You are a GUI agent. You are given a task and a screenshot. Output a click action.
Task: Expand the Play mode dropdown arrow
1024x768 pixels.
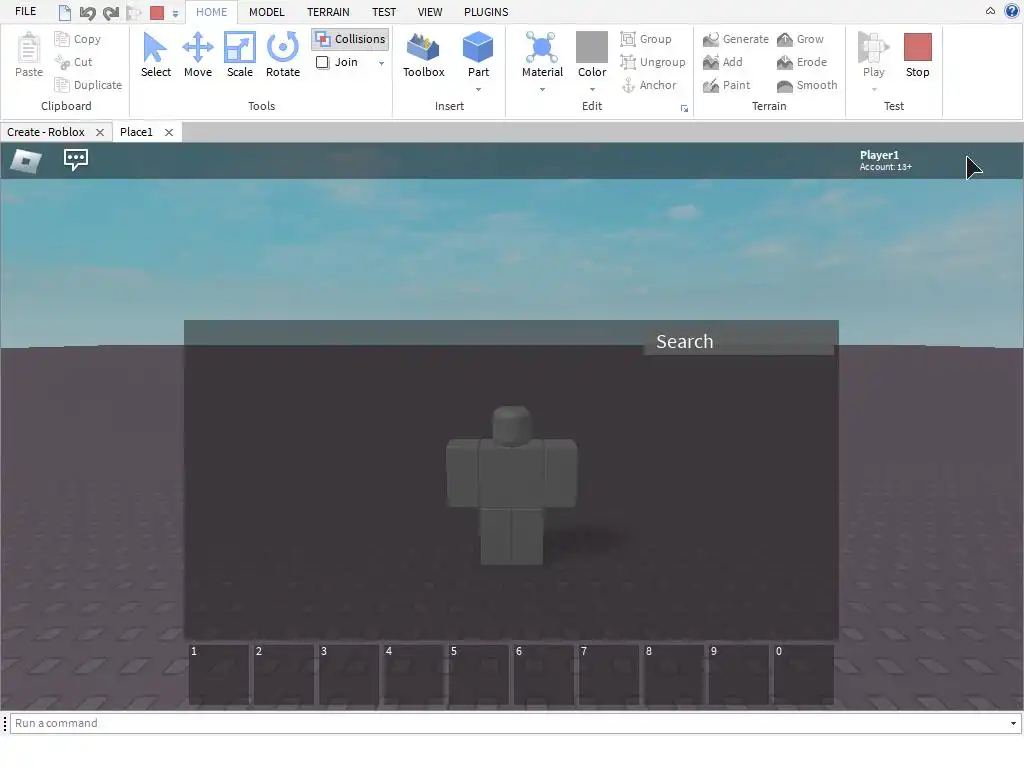[874, 89]
